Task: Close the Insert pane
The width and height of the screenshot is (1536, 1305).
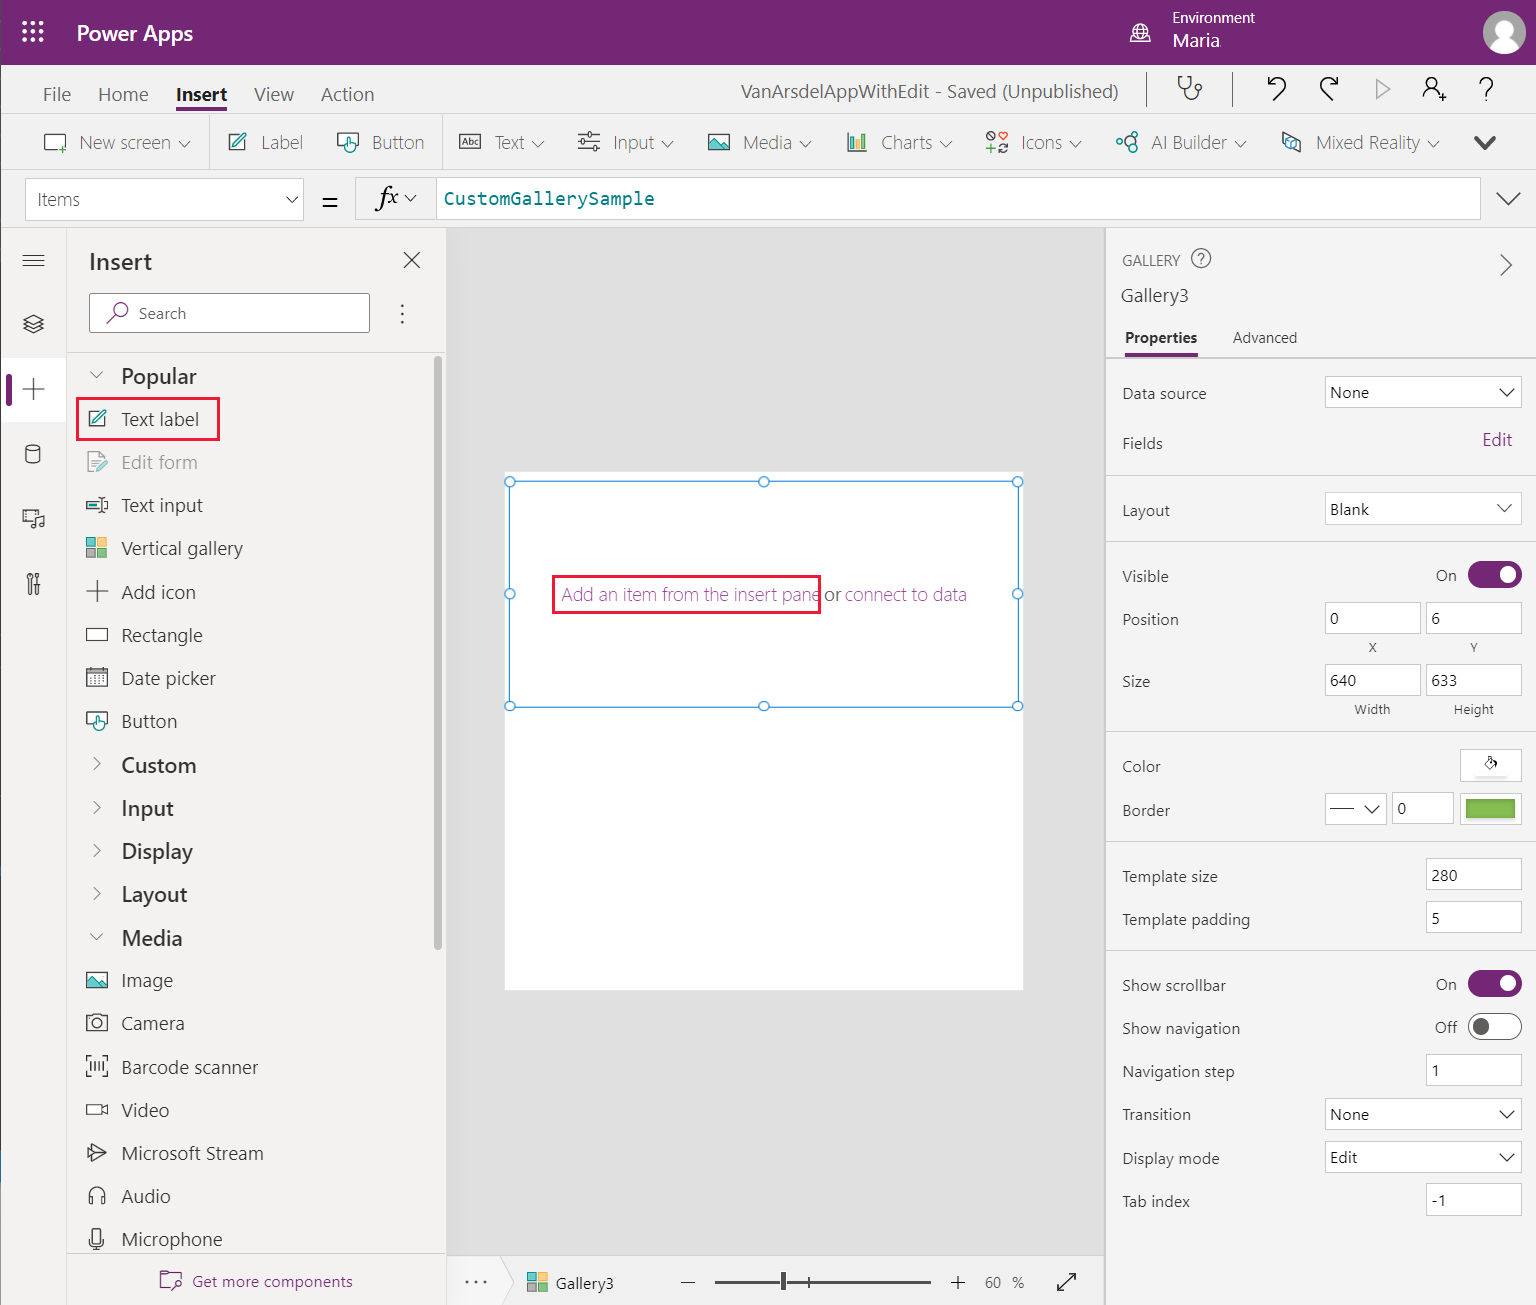Action: (x=411, y=260)
